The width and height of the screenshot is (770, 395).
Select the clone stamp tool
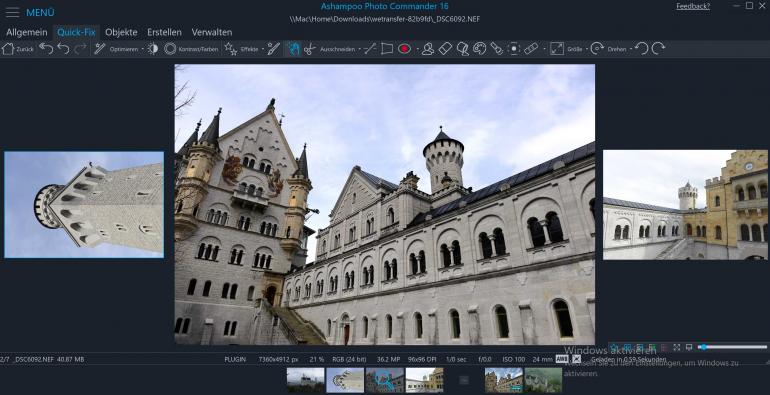click(462, 49)
